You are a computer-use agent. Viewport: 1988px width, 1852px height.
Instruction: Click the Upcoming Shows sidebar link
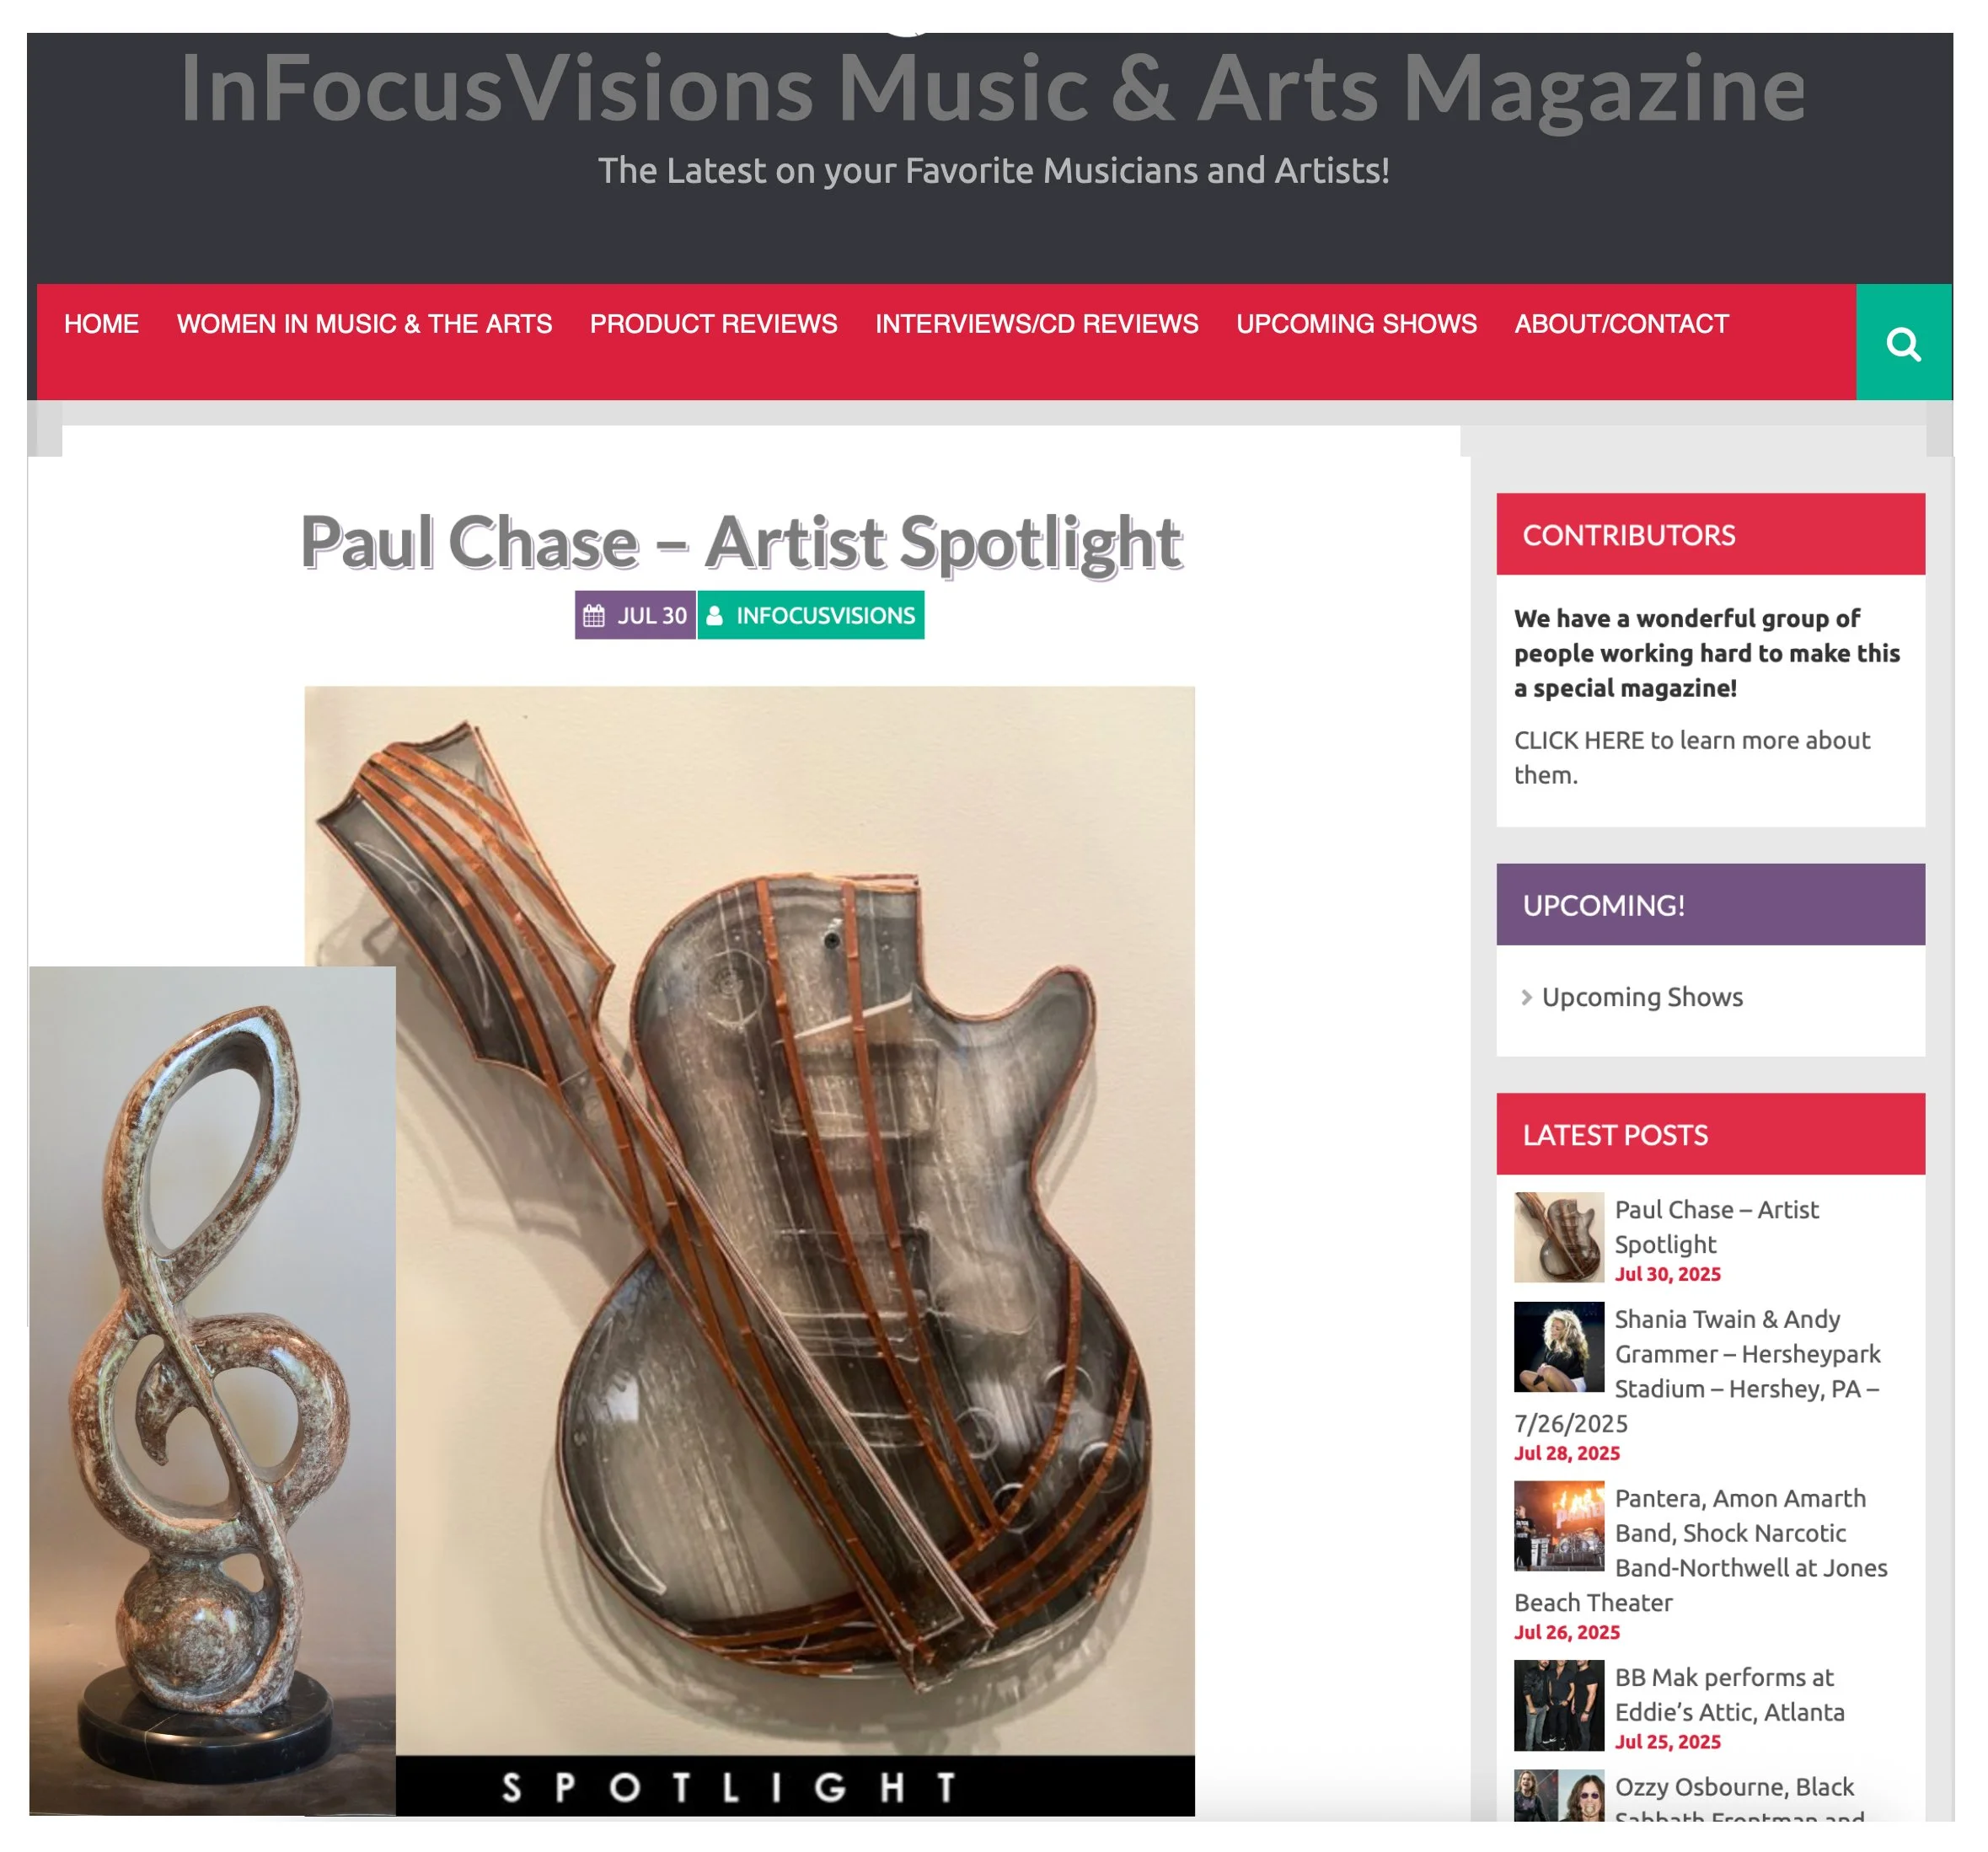tap(1642, 997)
